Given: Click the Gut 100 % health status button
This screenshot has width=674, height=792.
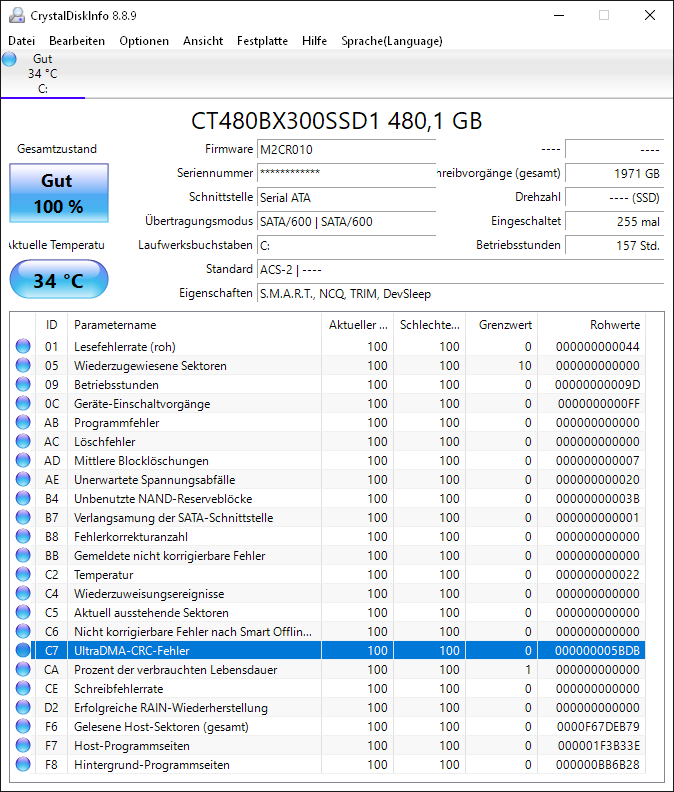Looking at the screenshot, I should pyautogui.click(x=59, y=193).
